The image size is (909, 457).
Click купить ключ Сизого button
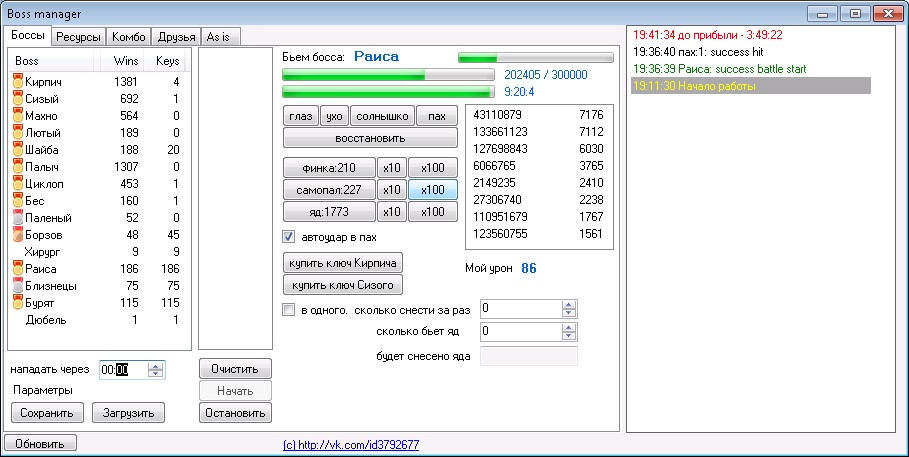tap(343, 285)
